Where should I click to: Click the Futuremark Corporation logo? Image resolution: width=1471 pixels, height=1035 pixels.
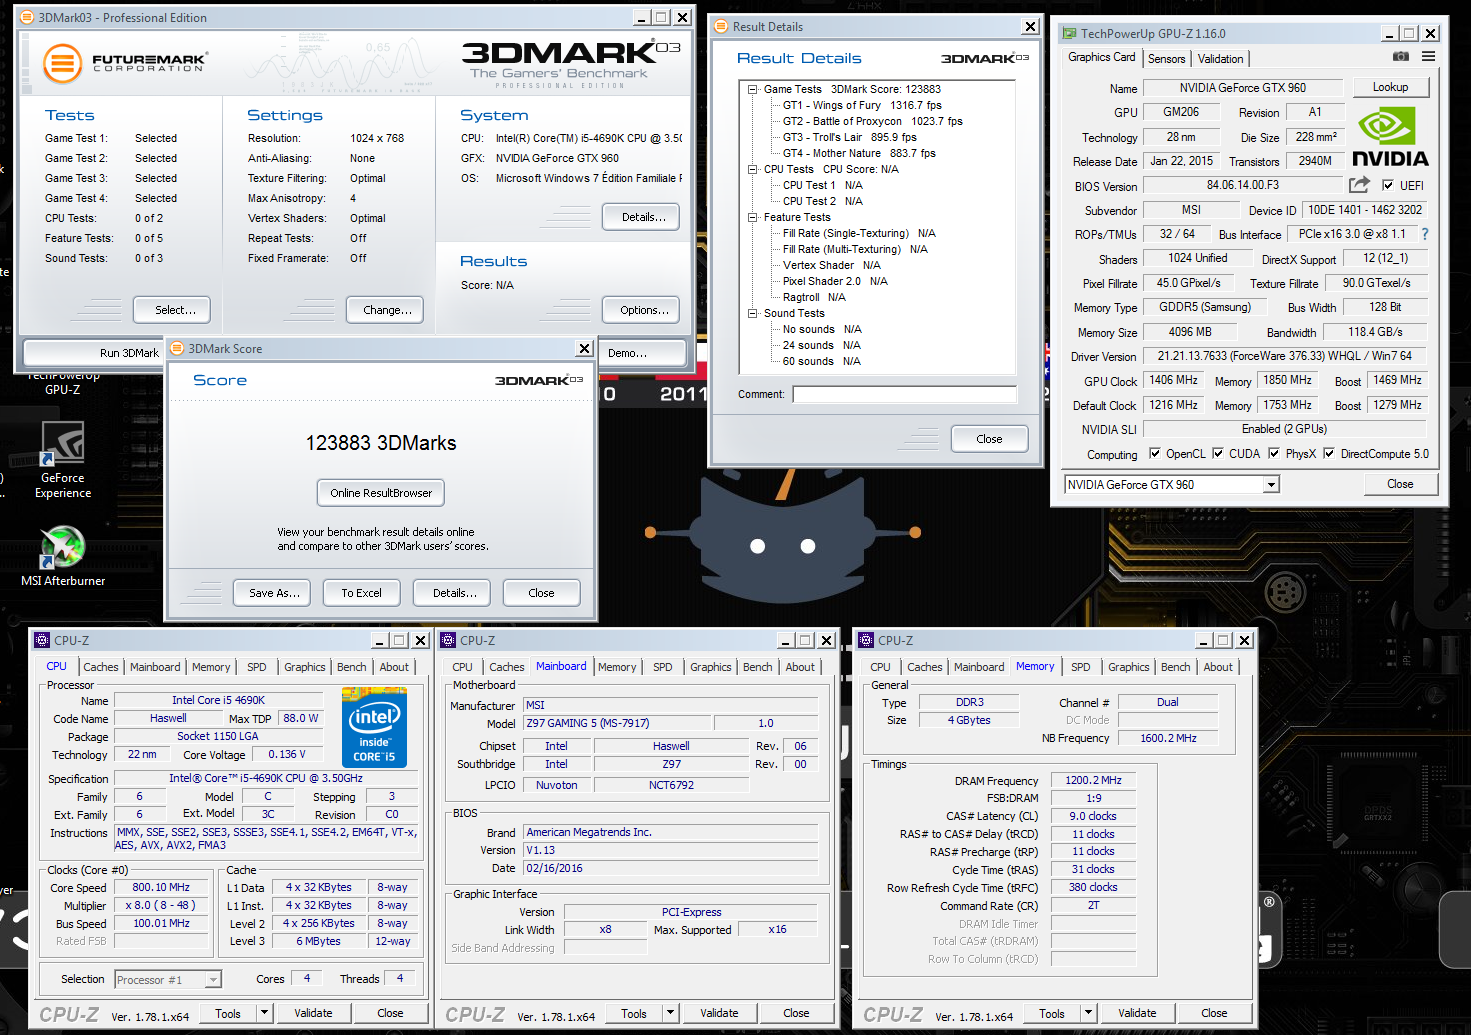pyautogui.click(x=125, y=64)
